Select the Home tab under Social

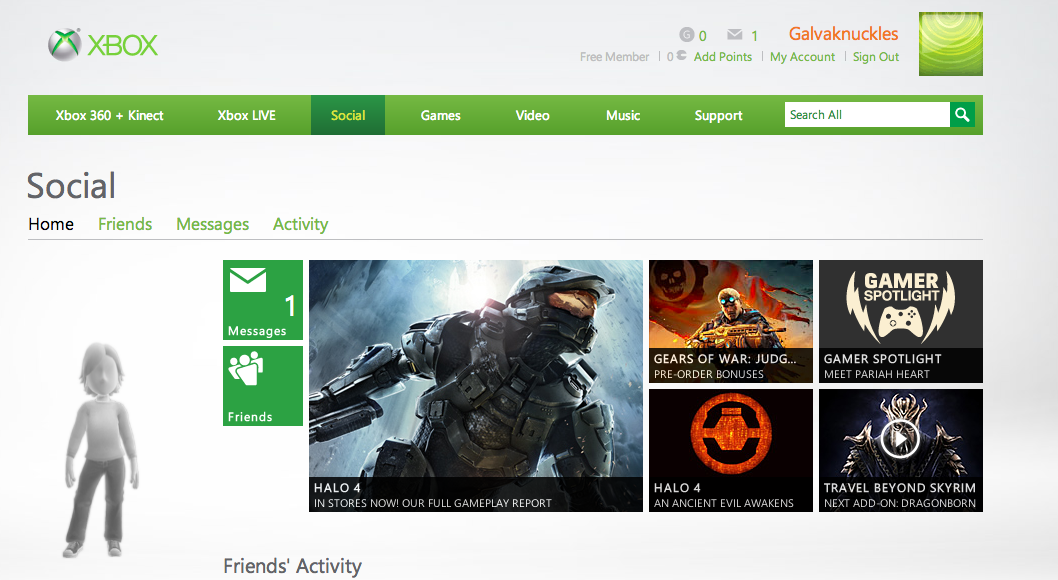point(51,224)
